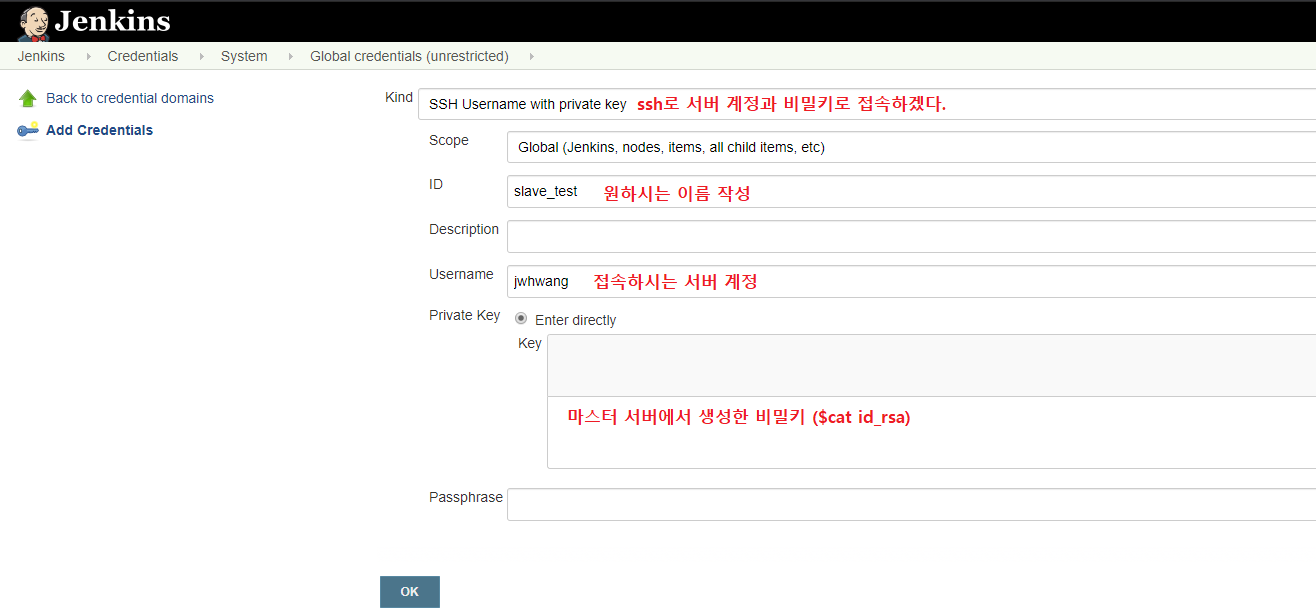Click the Passphrase label
Screen dimensions: 1316x615
click(466, 497)
